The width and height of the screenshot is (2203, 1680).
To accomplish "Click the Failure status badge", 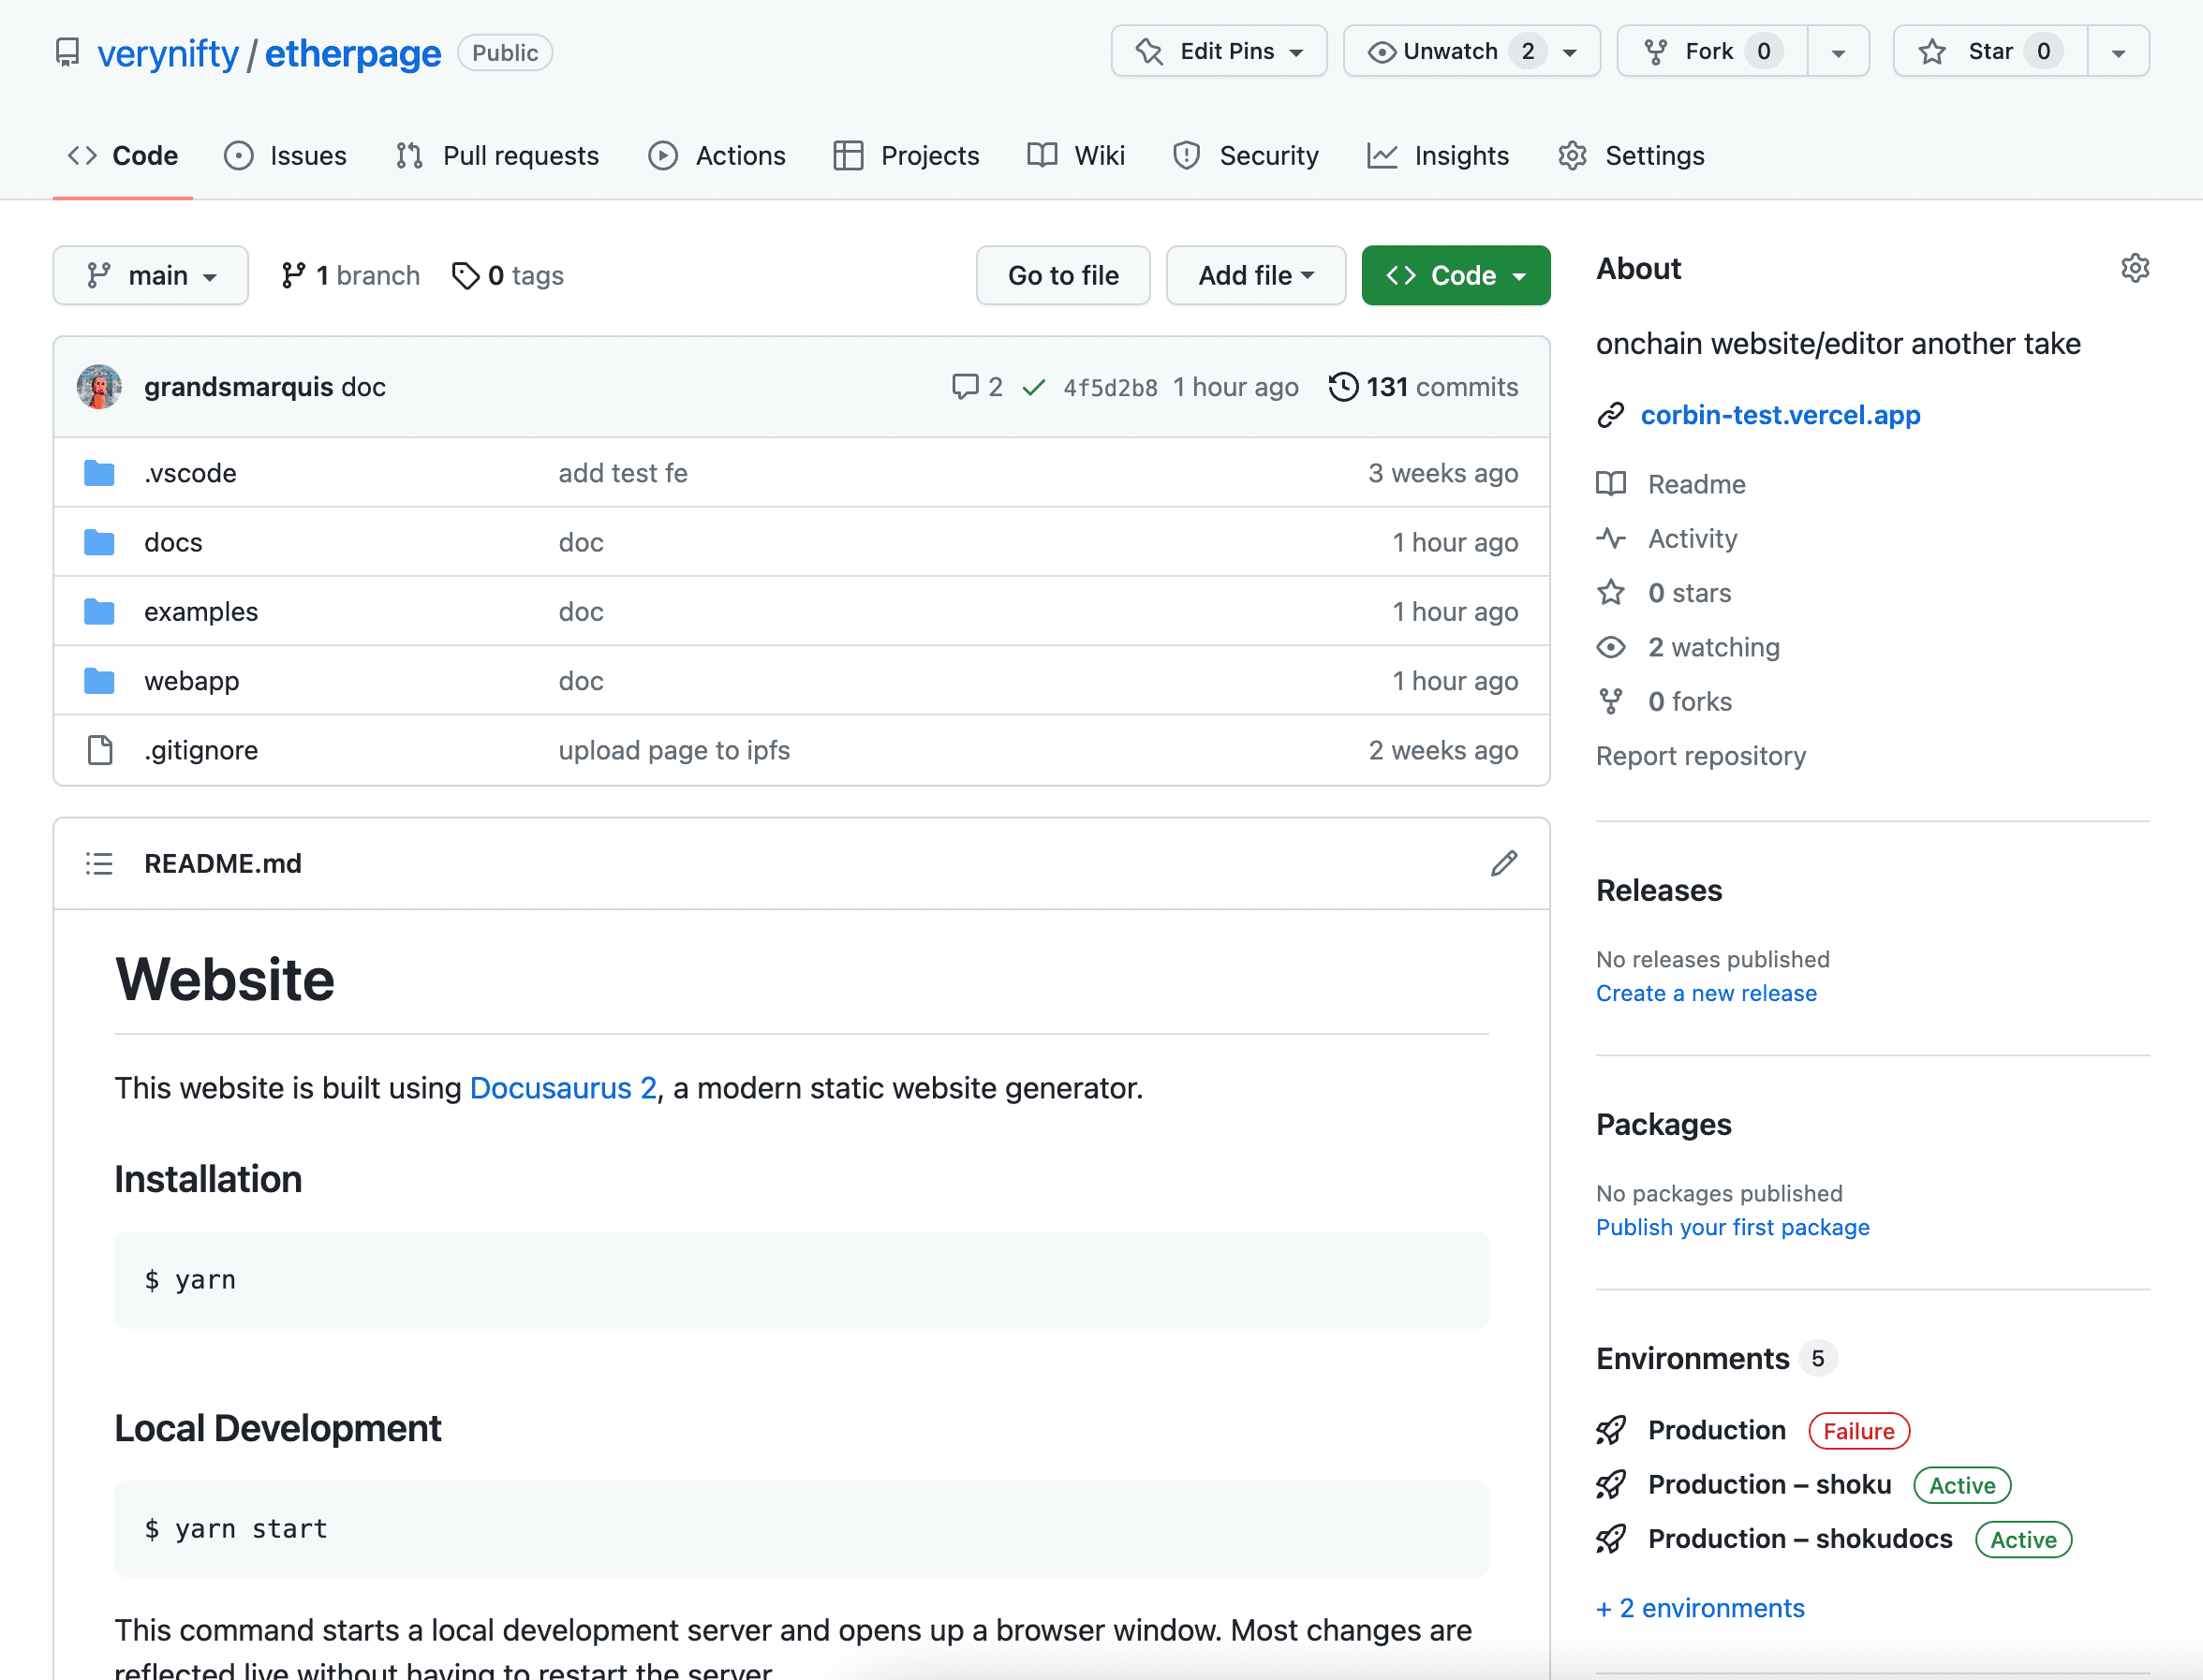I will click(x=1858, y=1431).
